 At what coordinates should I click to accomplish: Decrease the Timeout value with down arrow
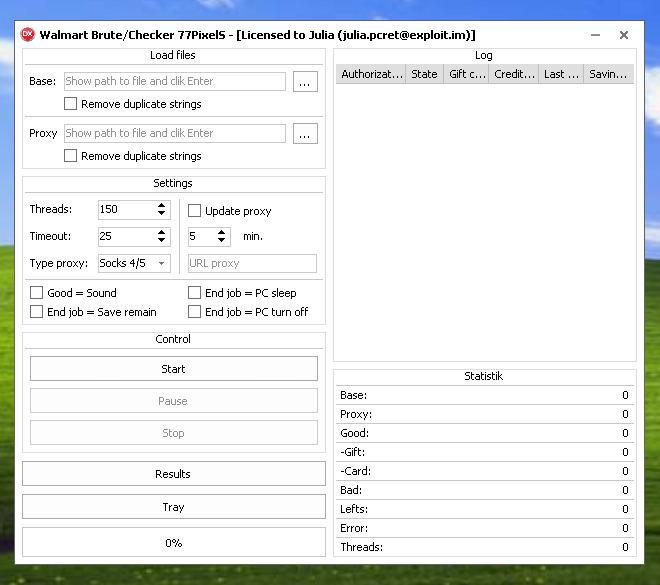click(x=162, y=241)
